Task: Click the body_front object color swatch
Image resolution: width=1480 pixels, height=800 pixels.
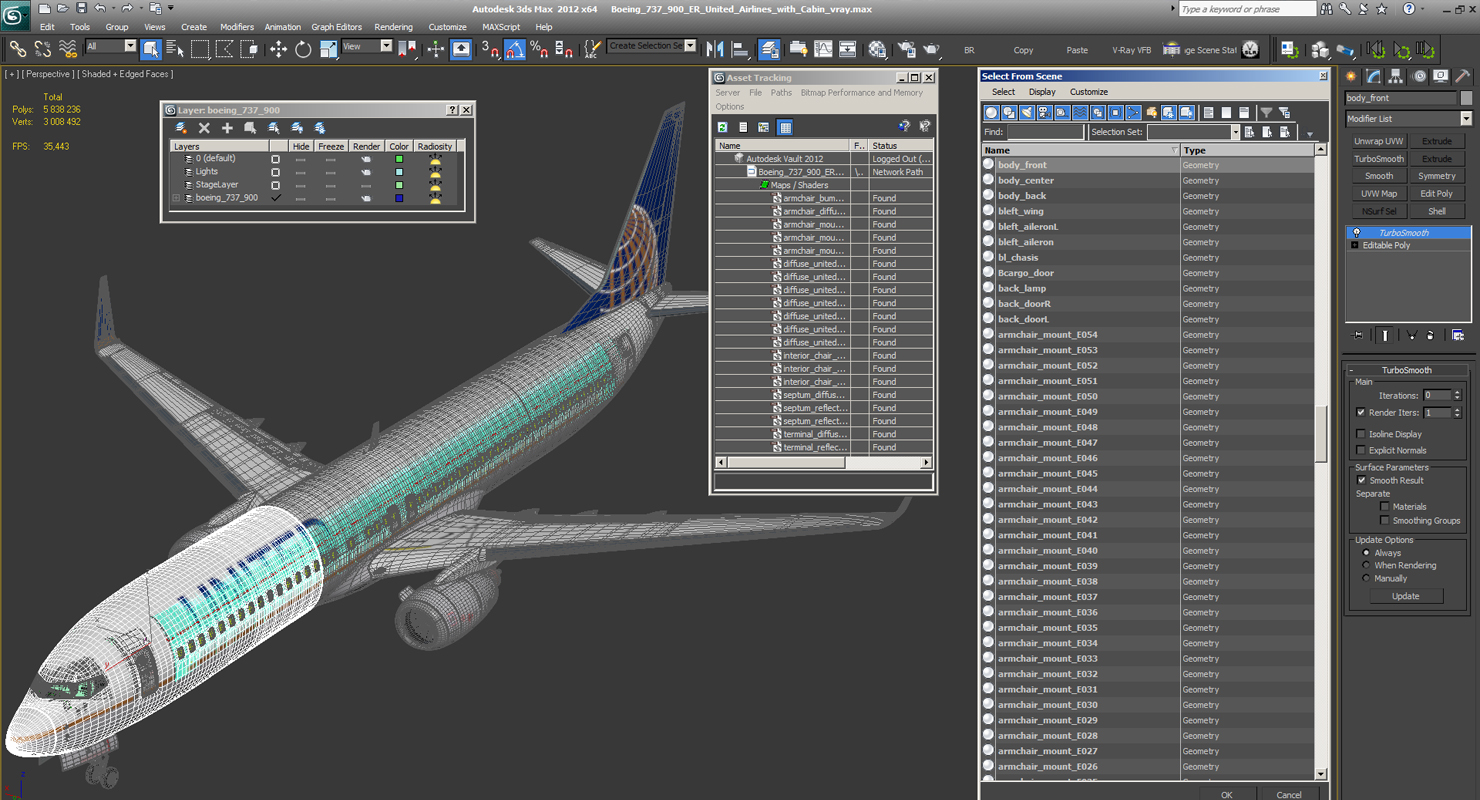Action: pyautogui.click(x=1466, y=98)
